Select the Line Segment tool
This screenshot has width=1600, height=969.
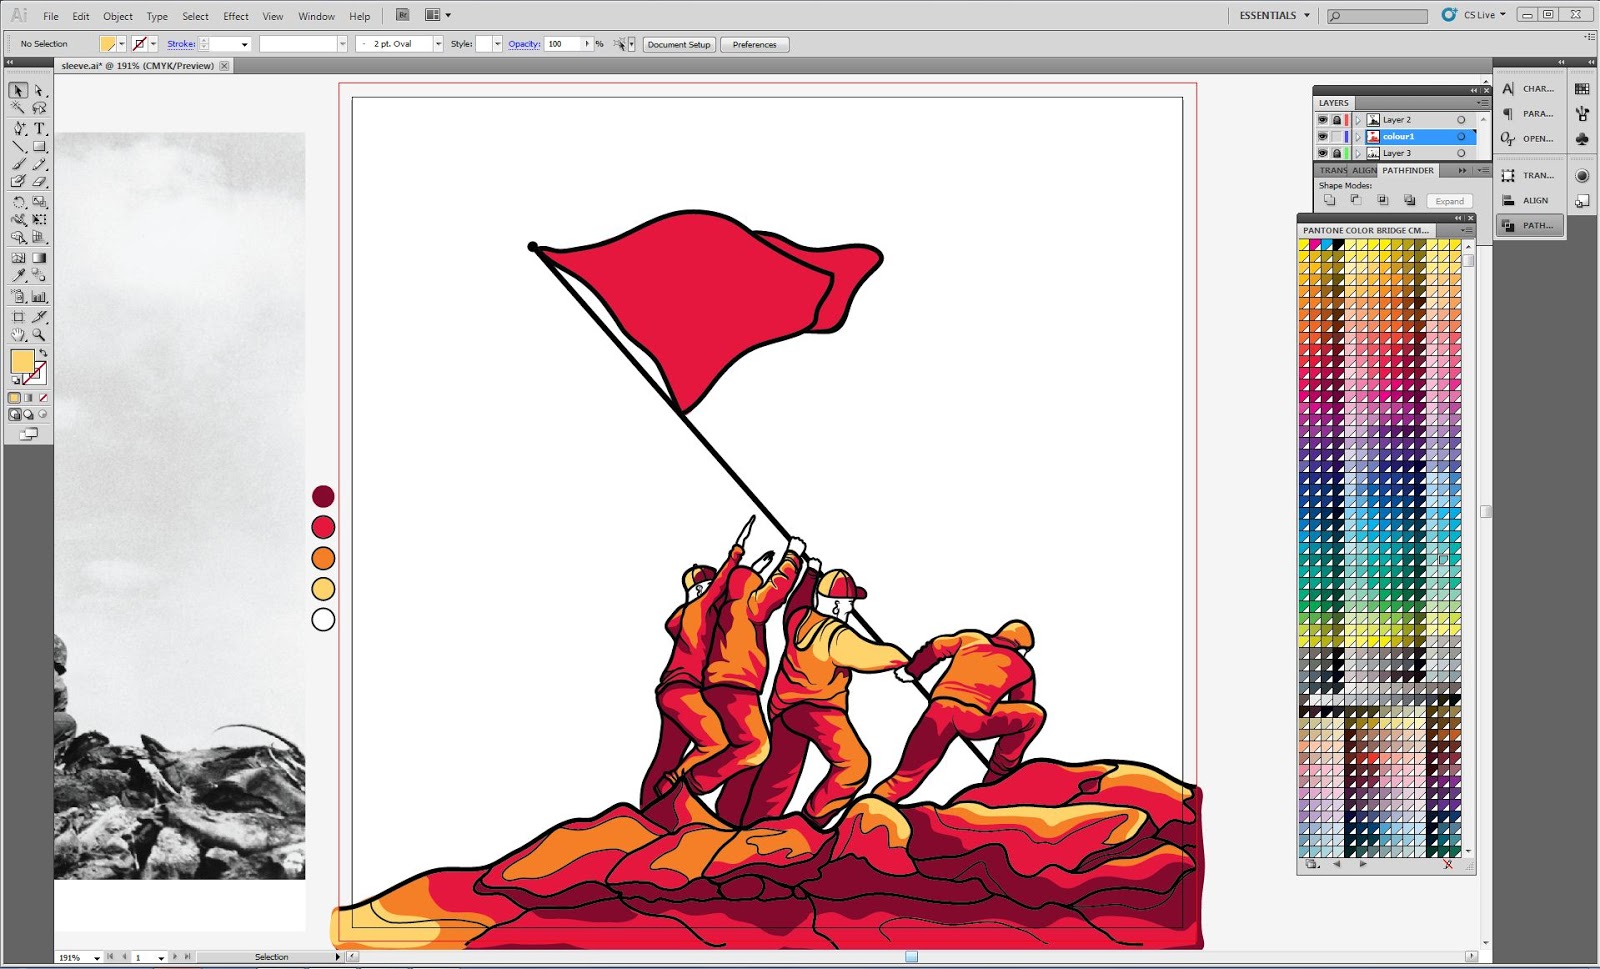coord(18,146)
